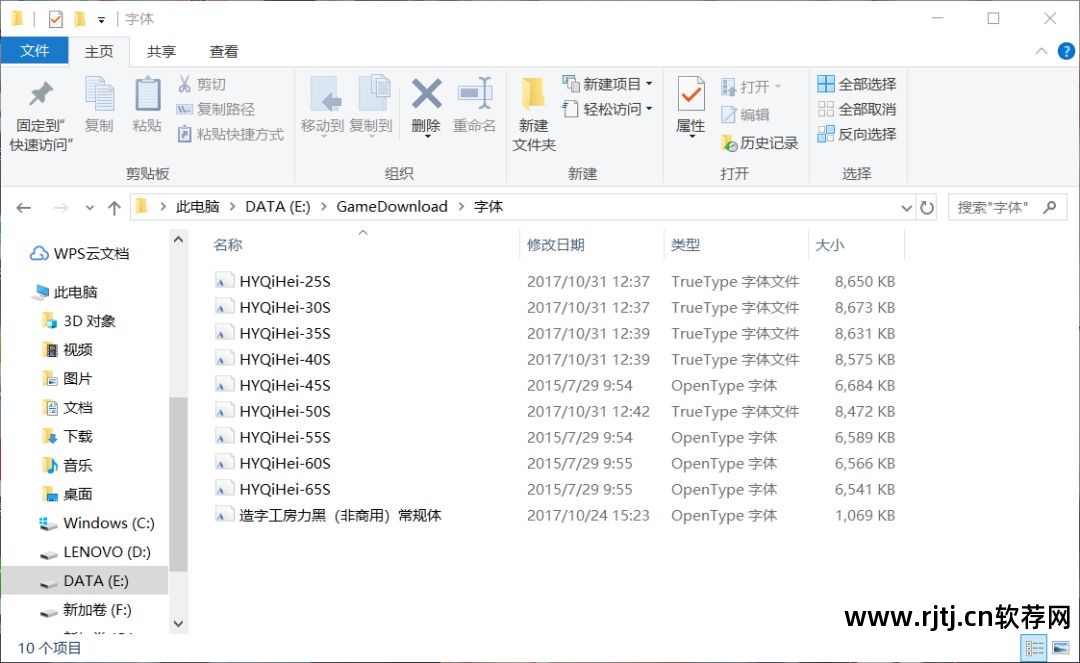Image resolution: width=1080 pixels, height=663 pixels.
Task: Open 3D 对象 folder in sidebar
Action: pyautogui.click(x=79, y=321)
